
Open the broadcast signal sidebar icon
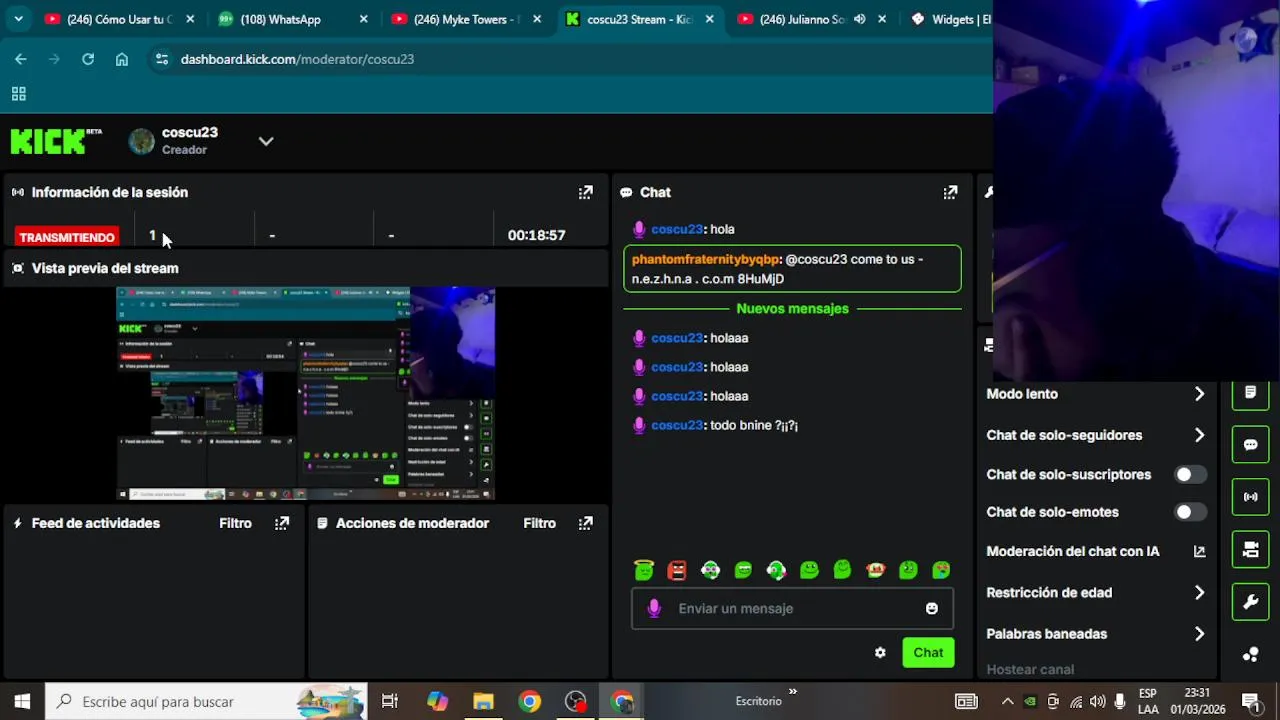point(1250,497)
